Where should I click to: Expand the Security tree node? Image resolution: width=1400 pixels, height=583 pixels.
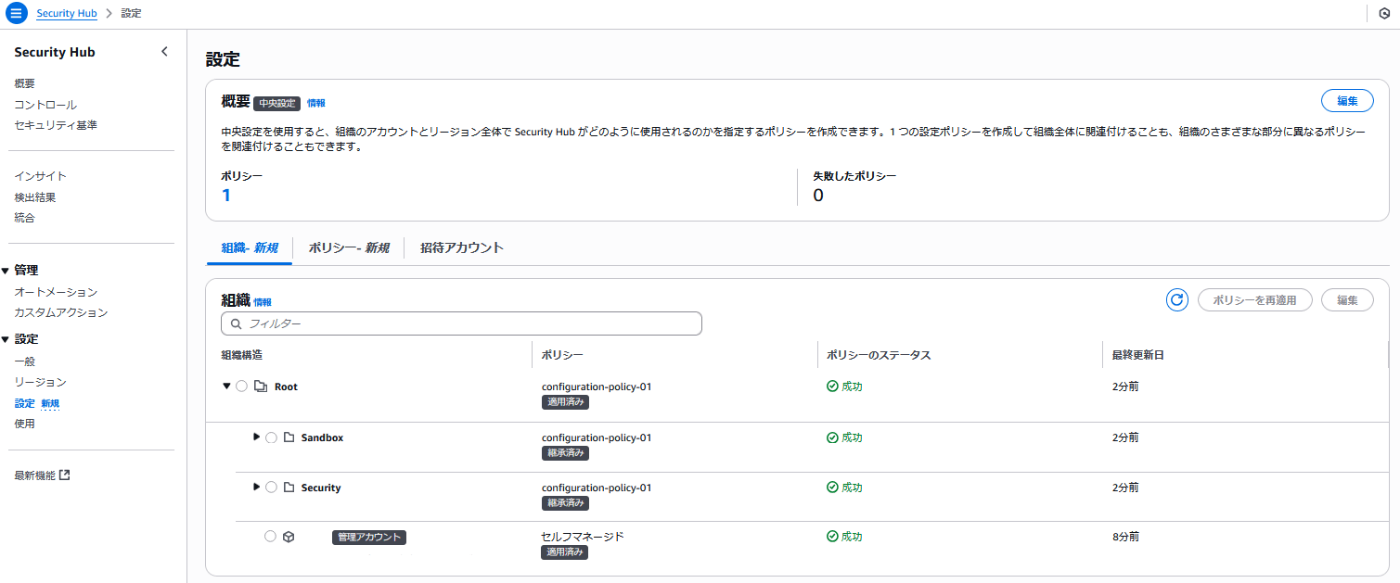click(257, 487)
